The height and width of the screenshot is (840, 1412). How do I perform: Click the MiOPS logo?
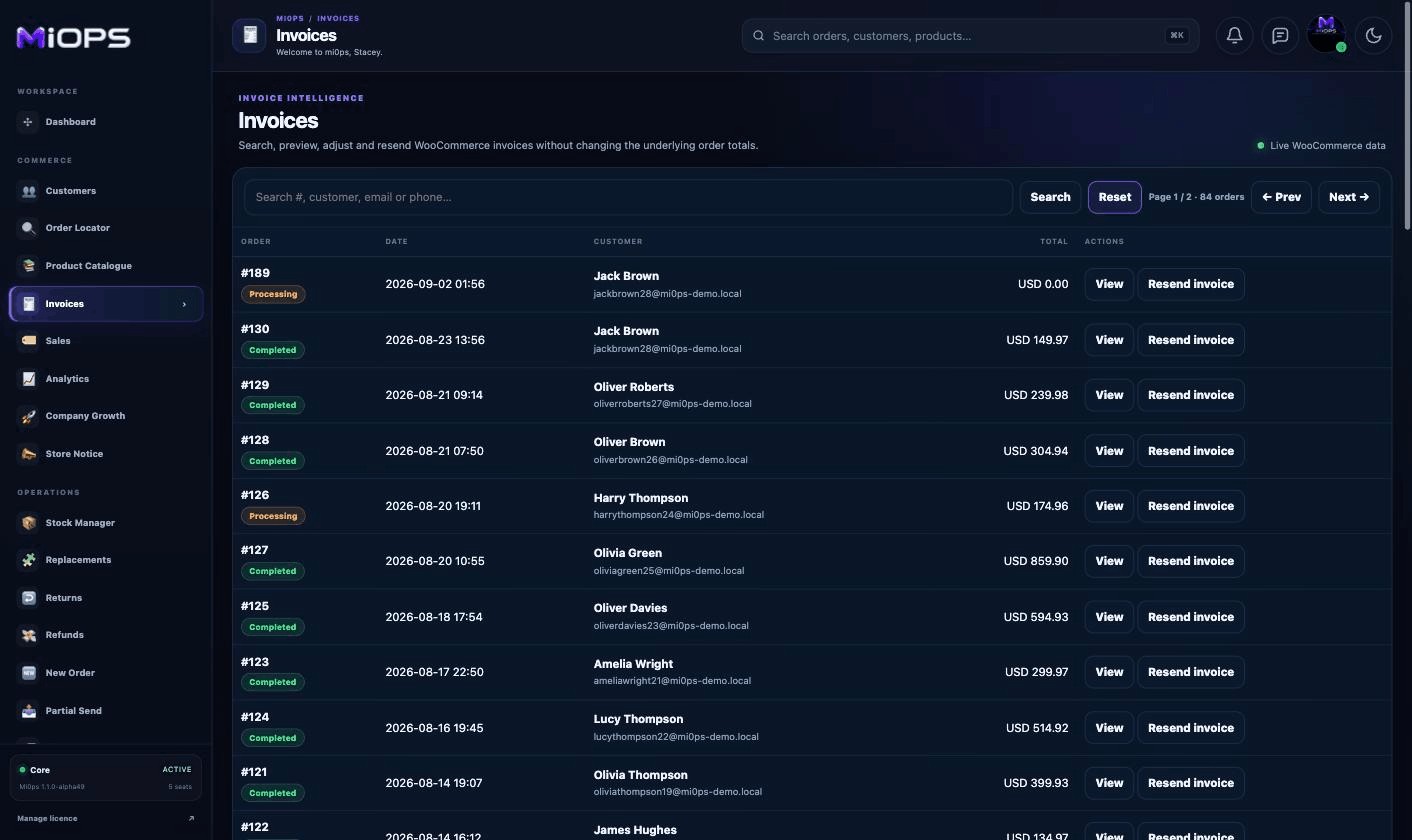coord(73,37)
